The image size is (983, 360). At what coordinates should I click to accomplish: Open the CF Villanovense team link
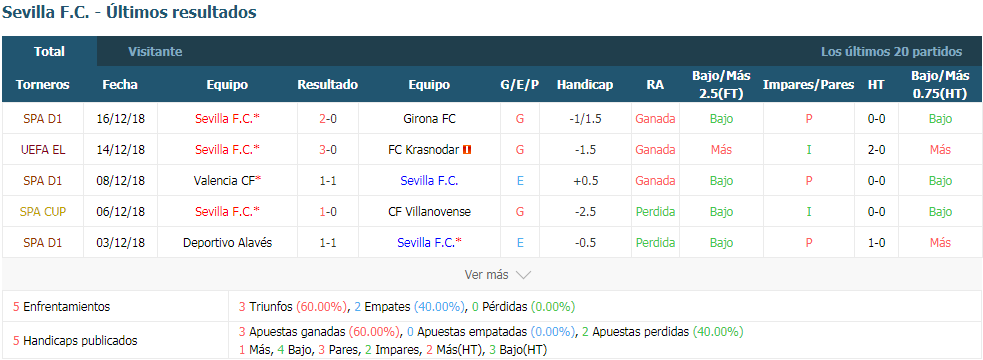tap(429, 212)
